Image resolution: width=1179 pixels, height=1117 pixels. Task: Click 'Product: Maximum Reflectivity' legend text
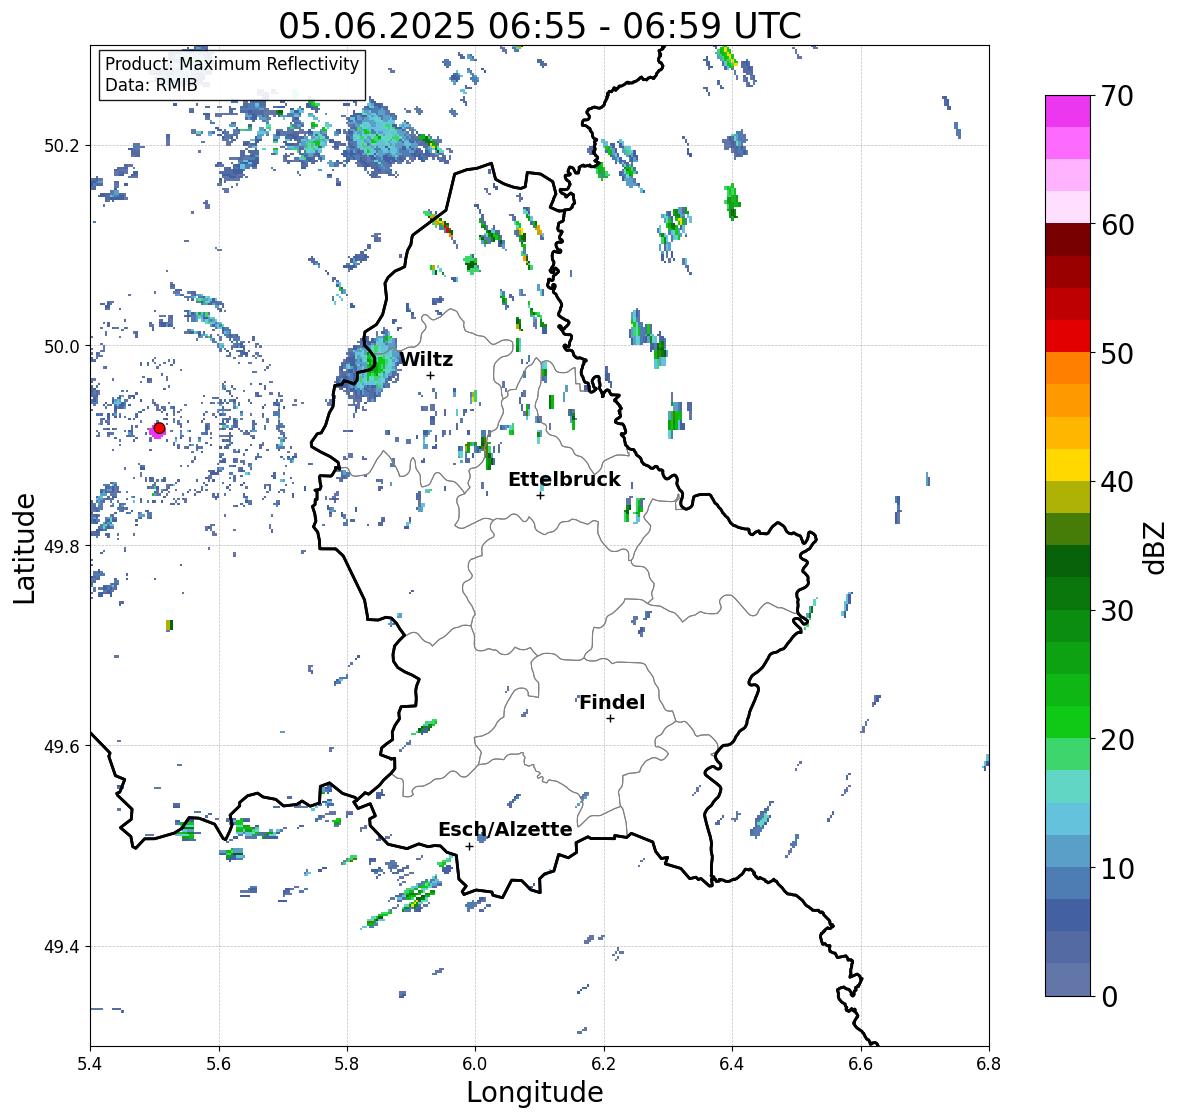click(232, 64)
